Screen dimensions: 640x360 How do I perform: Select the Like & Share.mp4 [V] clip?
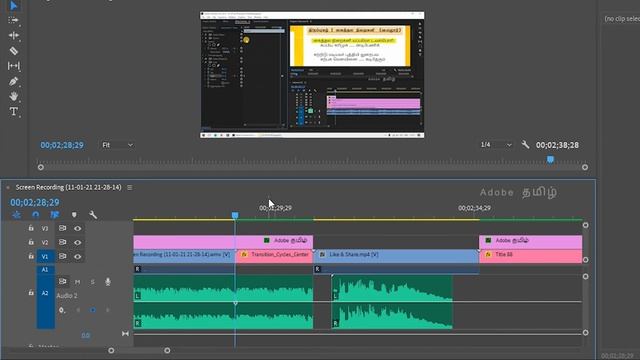(x=396, y=256)
